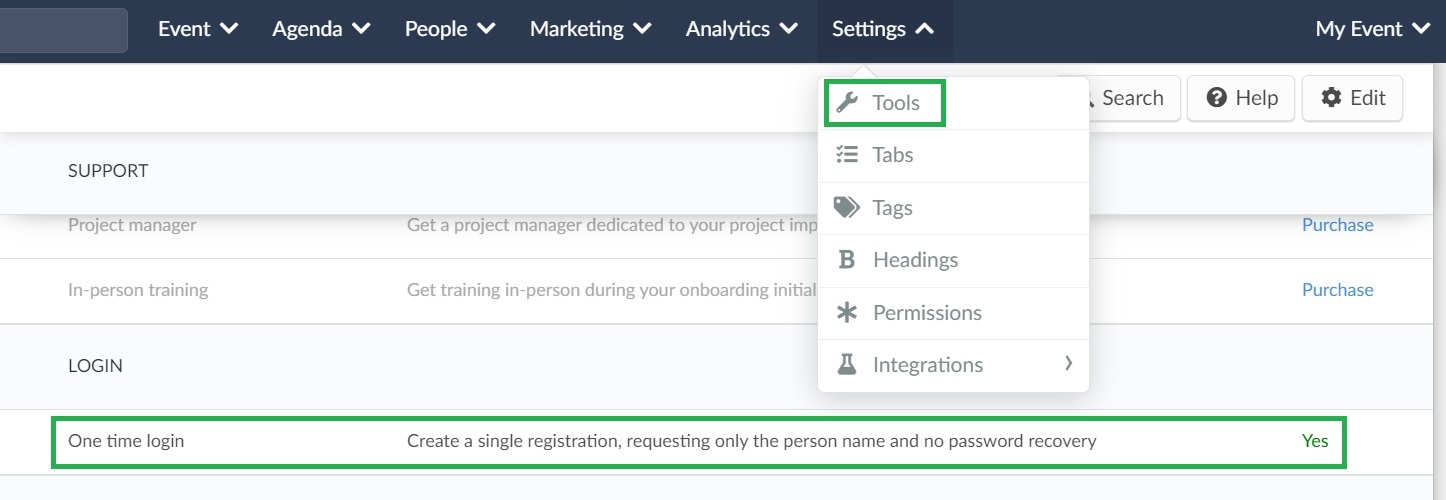The image size is (1446, 500).
Task: Click the wrench icon next to Tools
Action: point(847,102)
